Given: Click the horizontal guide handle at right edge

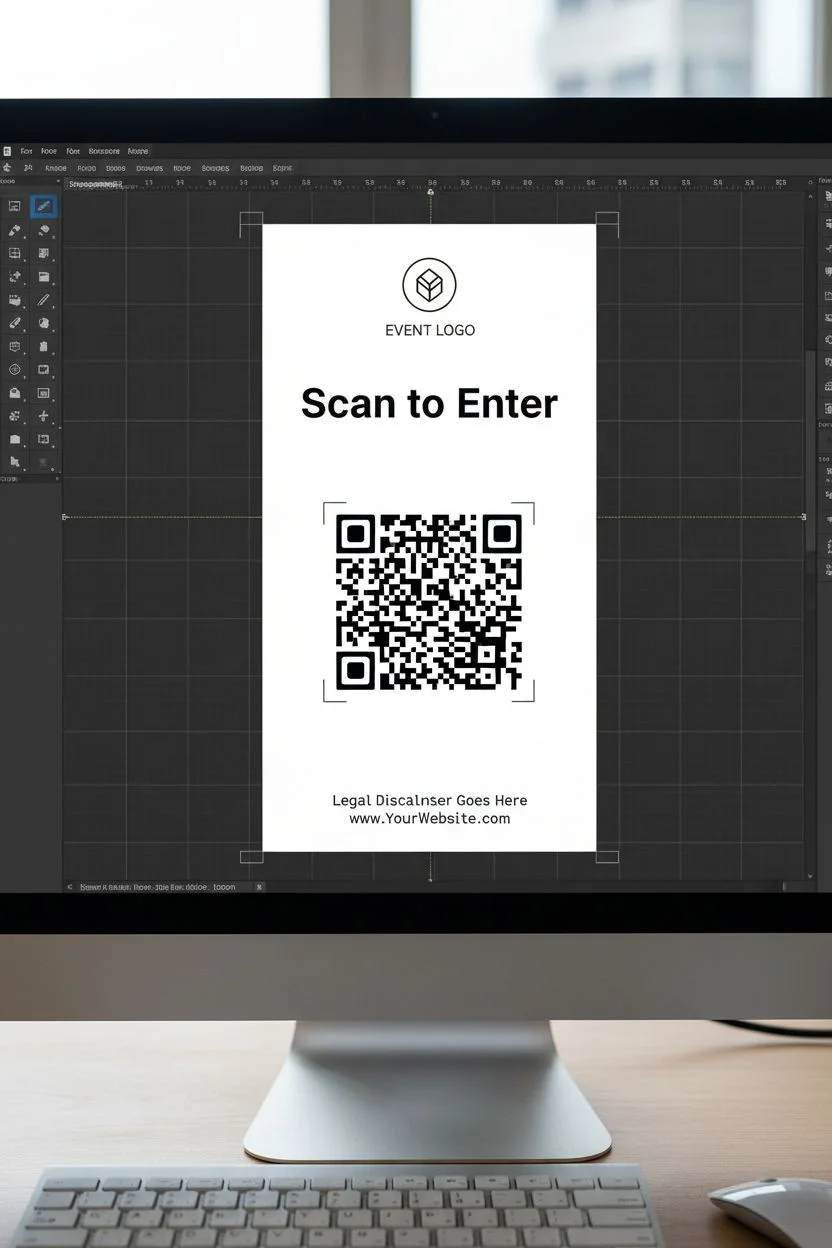Looking at the screenshot, I should pos(804,517).
